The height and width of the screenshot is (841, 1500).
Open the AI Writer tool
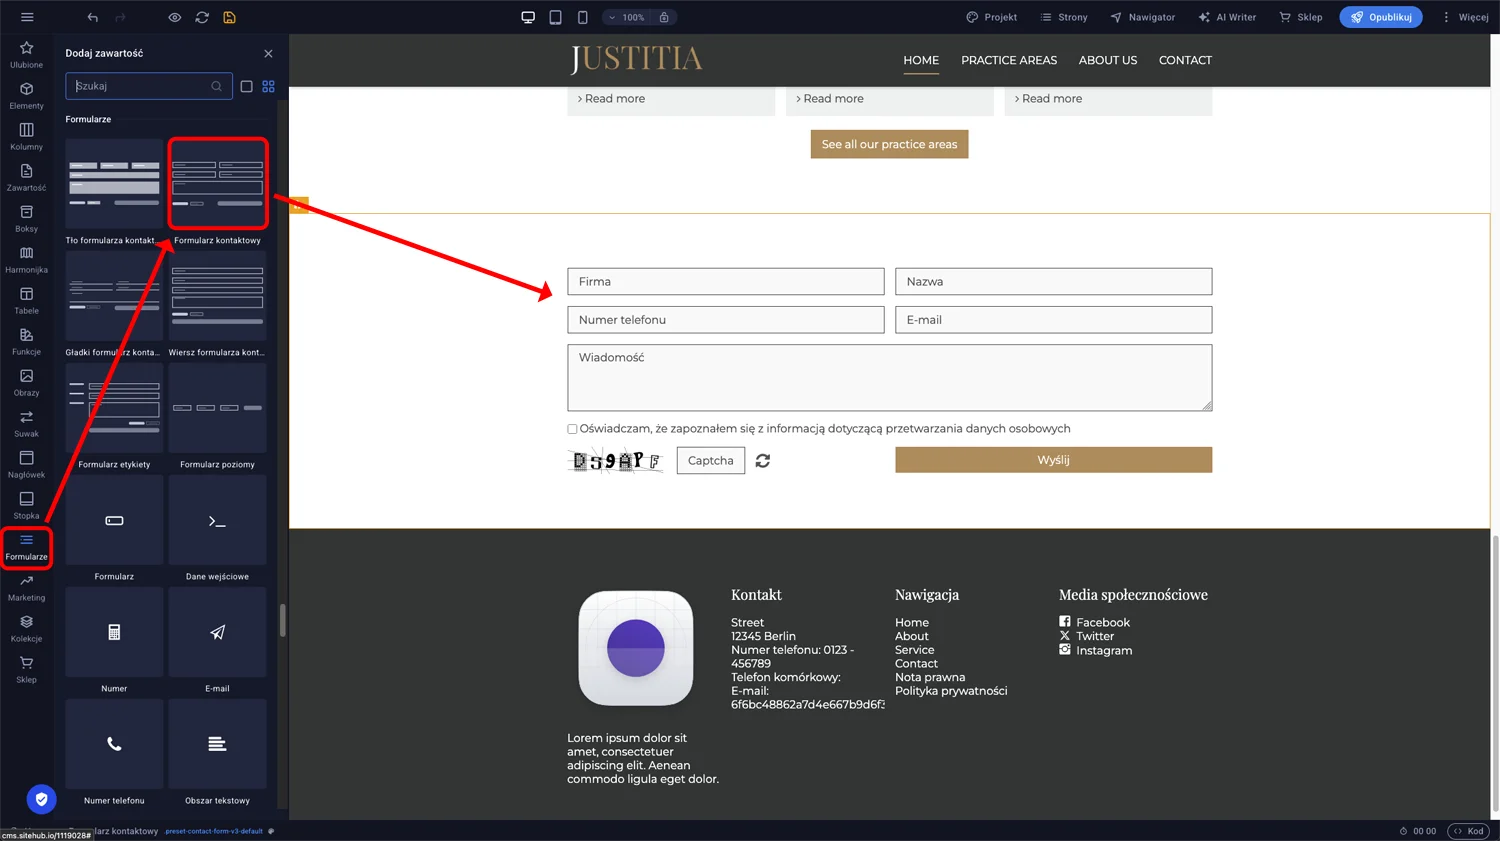click(1227, 16)
